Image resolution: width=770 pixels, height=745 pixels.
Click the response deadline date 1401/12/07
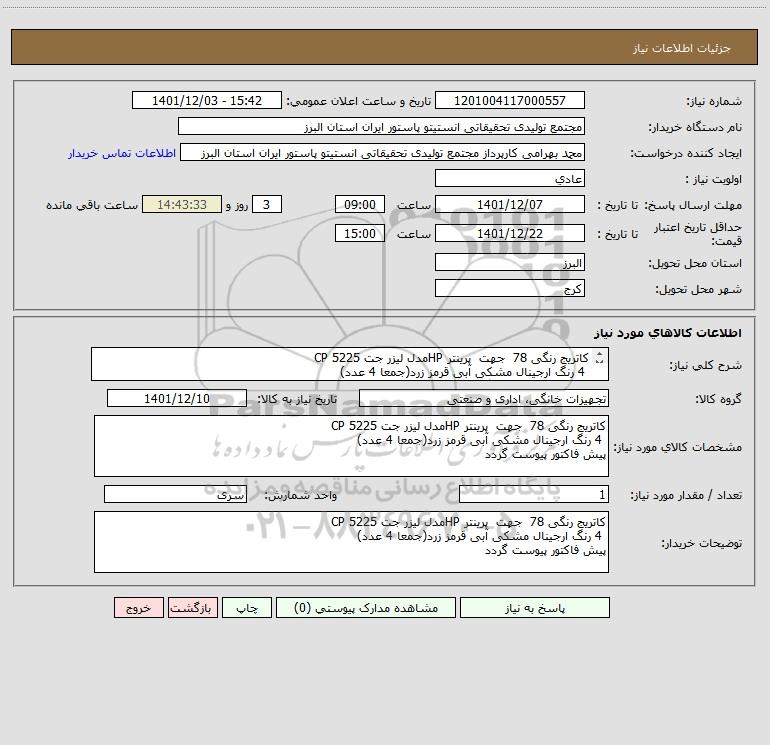coord(510,204)
